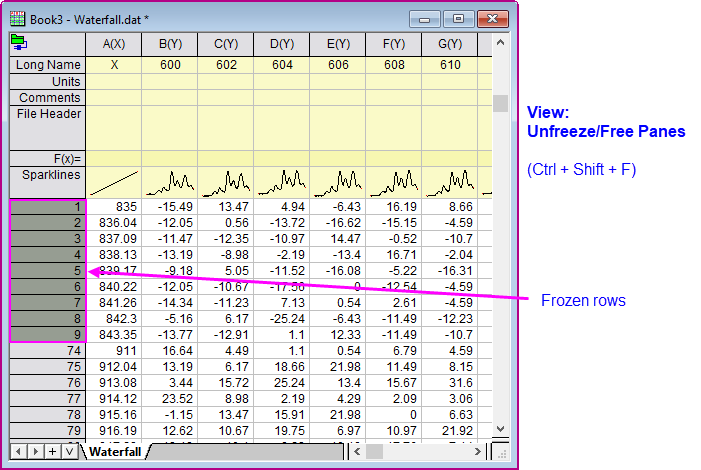Screen dimensions: 701x470
Task: Click cell with value 21.92
Action: click(449, 431)
